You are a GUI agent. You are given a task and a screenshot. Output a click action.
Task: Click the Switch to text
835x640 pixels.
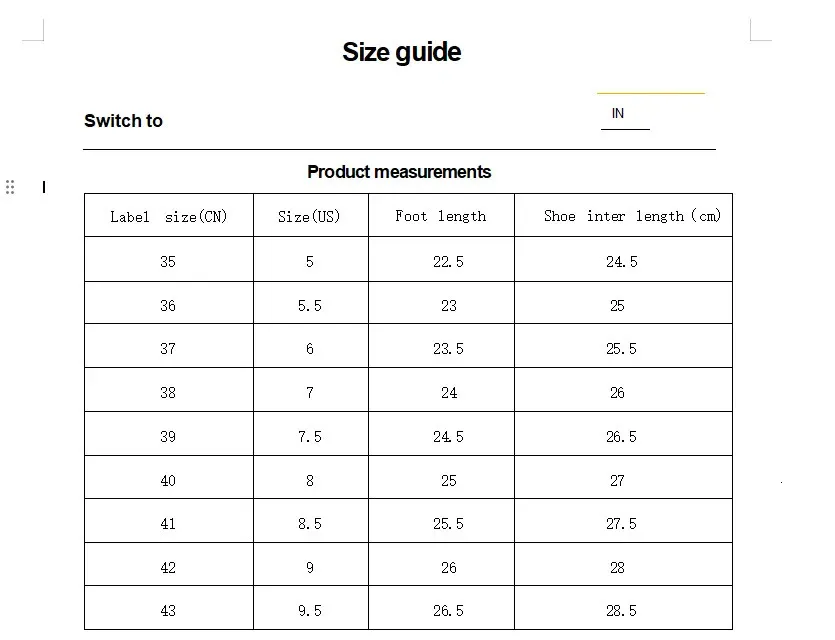[x=123, y=121]
